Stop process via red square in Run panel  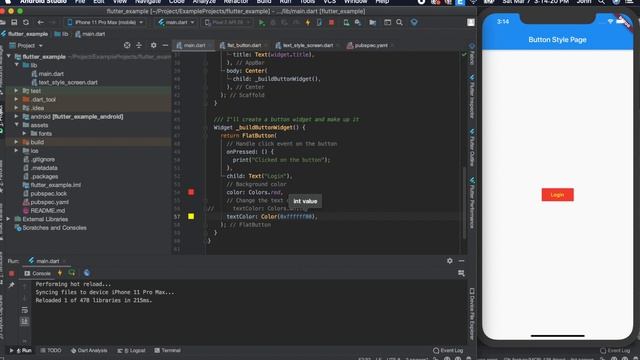11,273
